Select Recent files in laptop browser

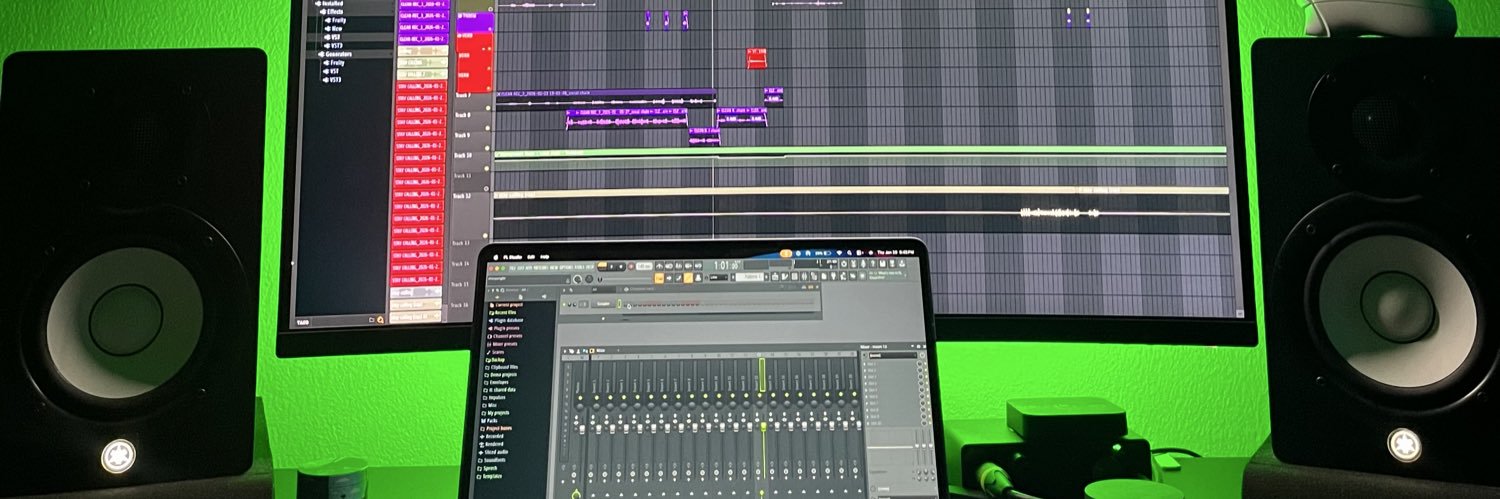[504, 312]
